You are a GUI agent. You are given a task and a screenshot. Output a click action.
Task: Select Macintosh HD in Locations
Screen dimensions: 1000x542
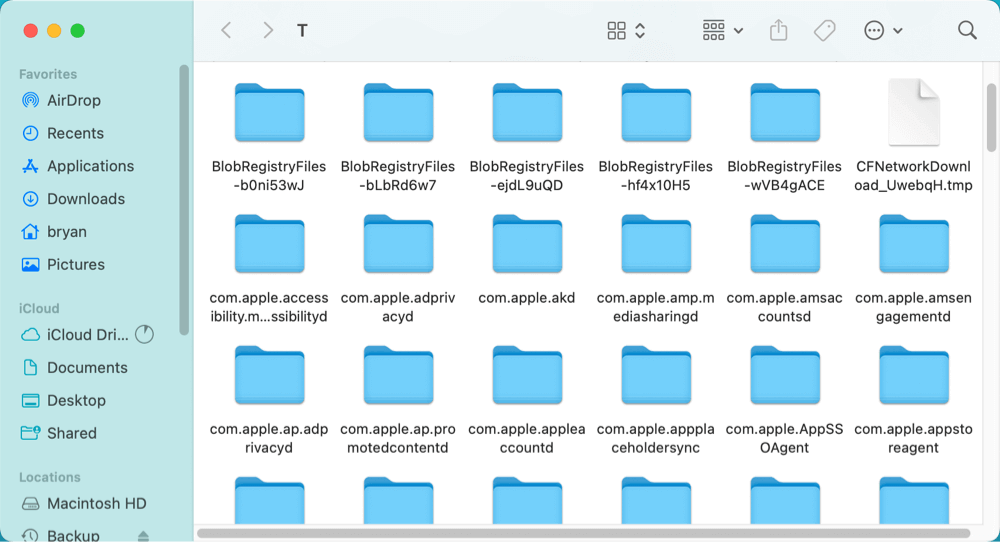click(x=96, y=504)
